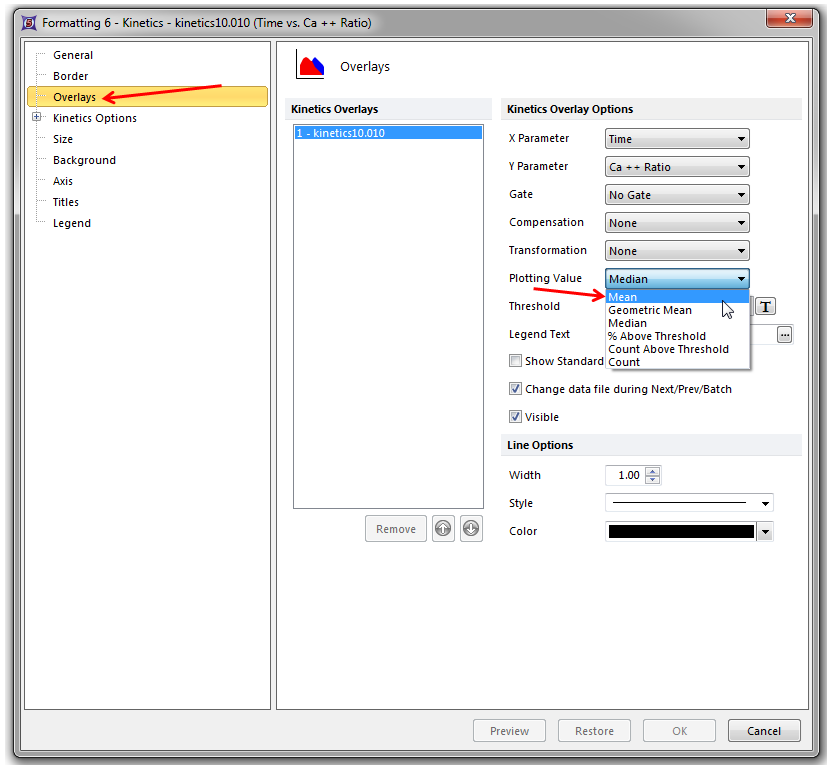
Task: Select Mean from the Plotting Value list
Action: (623, 297)
